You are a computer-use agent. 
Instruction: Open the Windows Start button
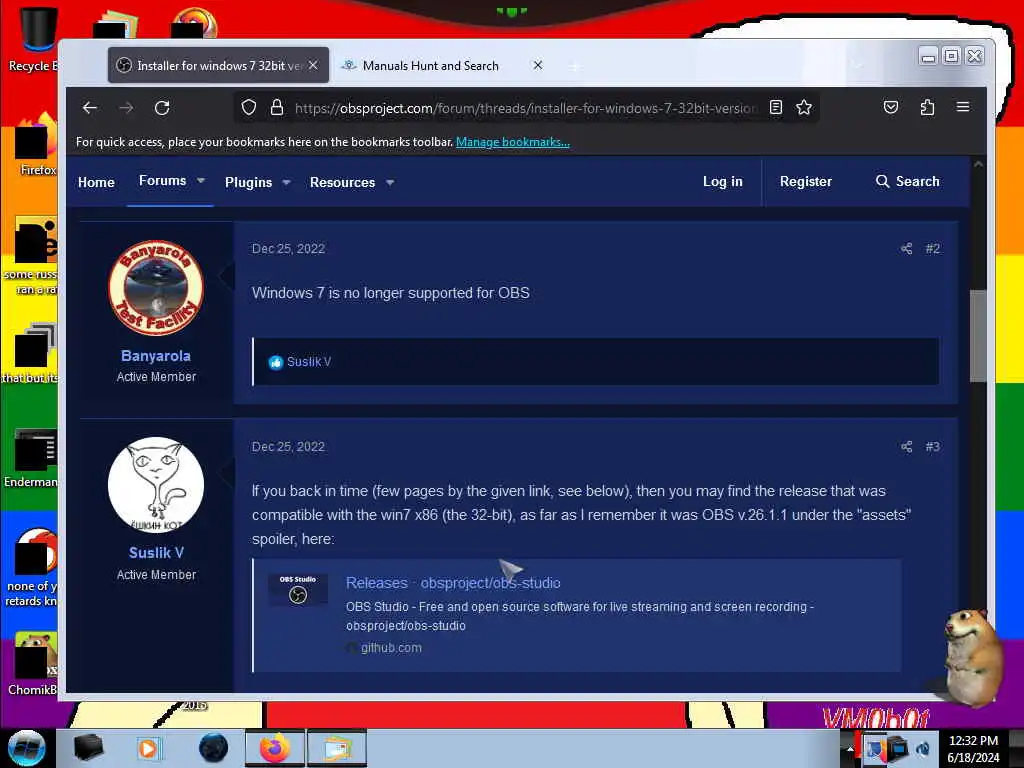pyautogui.click(x=27, y=748)
